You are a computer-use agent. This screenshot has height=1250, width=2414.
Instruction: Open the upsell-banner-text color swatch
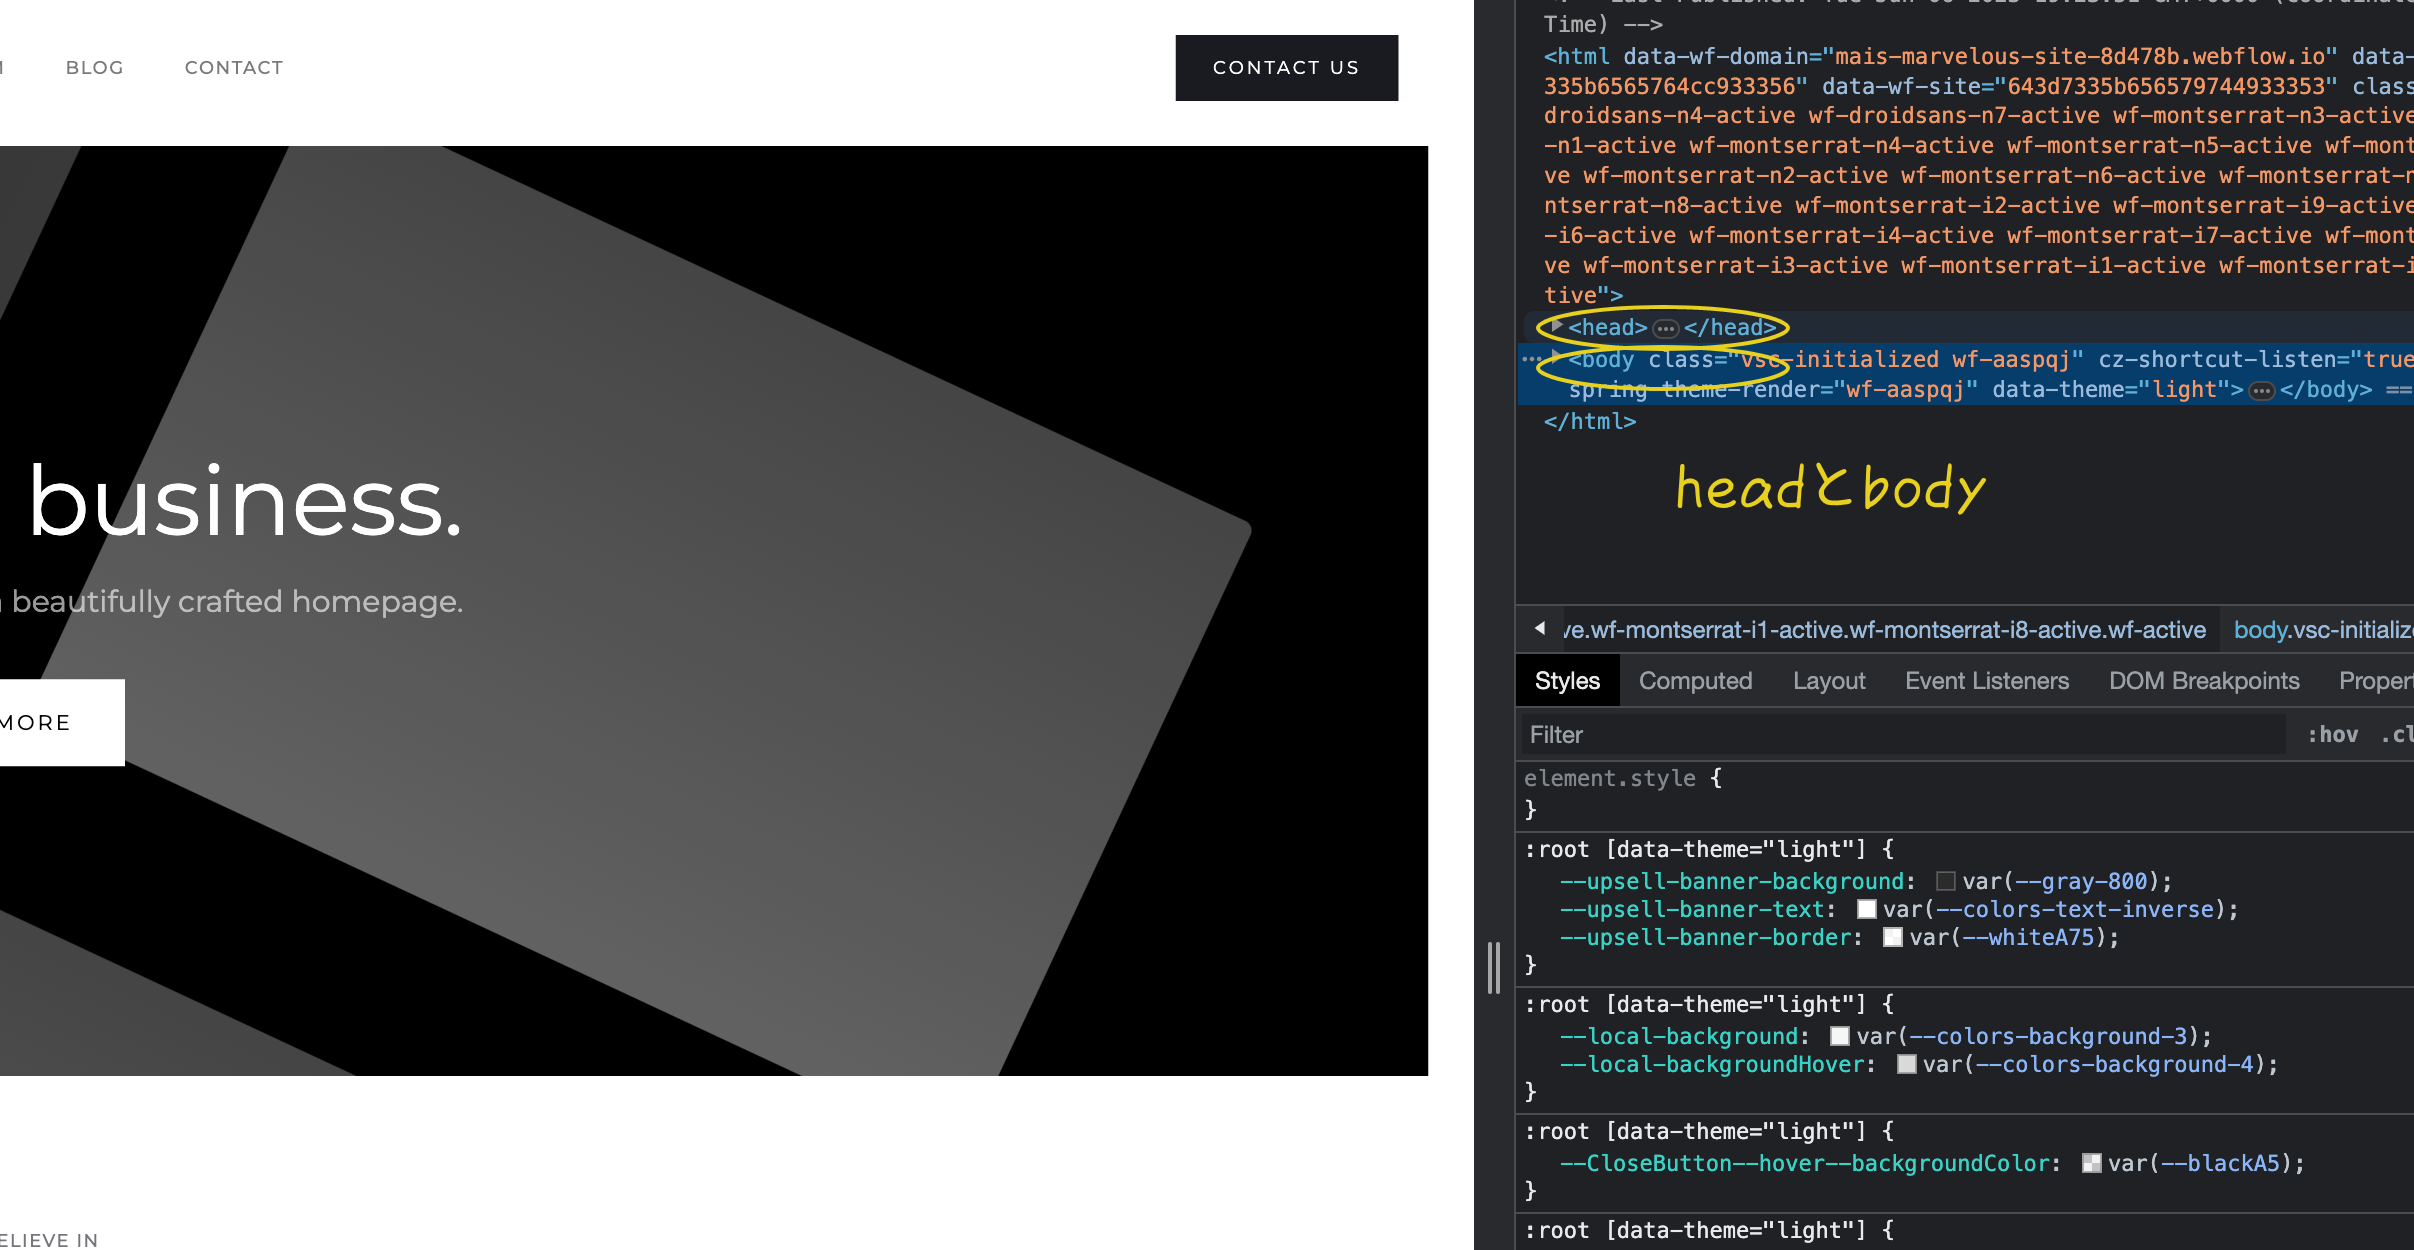[x=1866, y=909]
